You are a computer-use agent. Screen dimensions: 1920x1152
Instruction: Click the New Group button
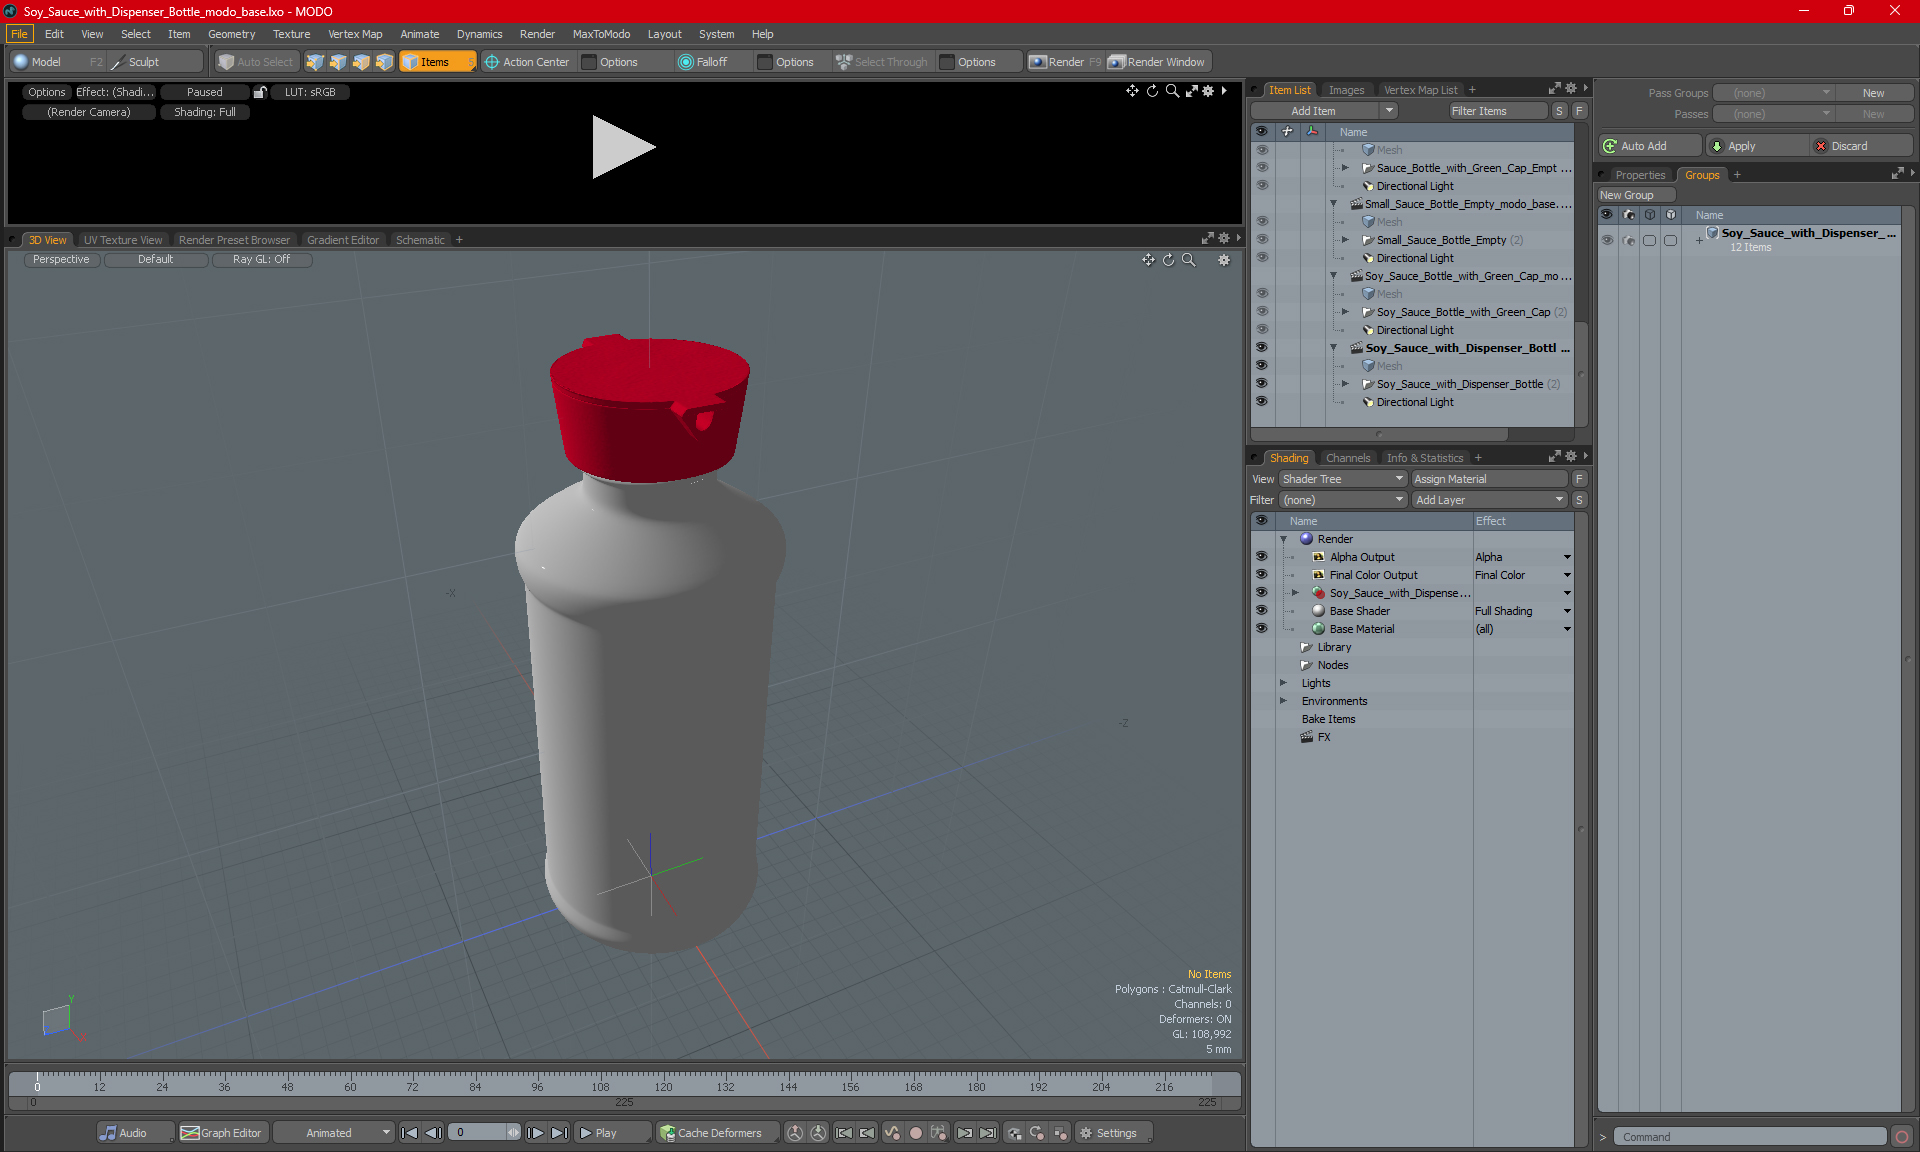tap(1636, 195)
